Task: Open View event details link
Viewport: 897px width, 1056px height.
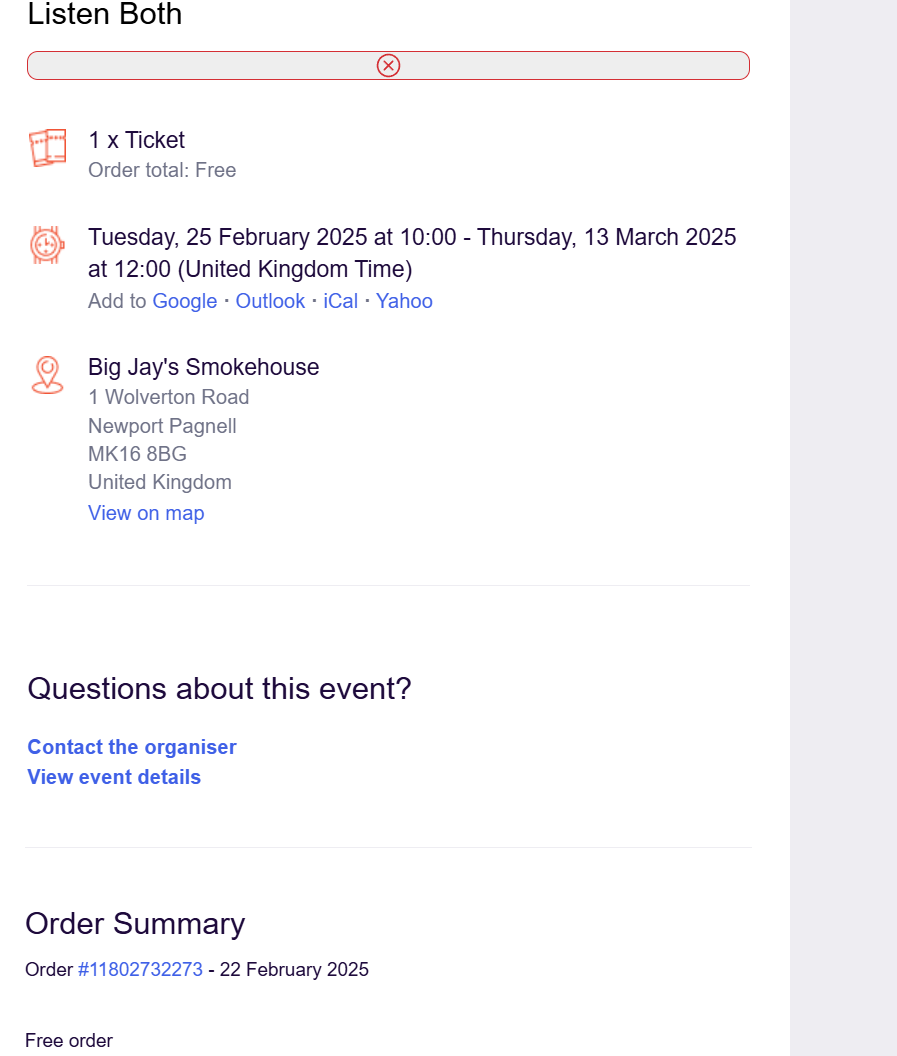Action: 114,777
